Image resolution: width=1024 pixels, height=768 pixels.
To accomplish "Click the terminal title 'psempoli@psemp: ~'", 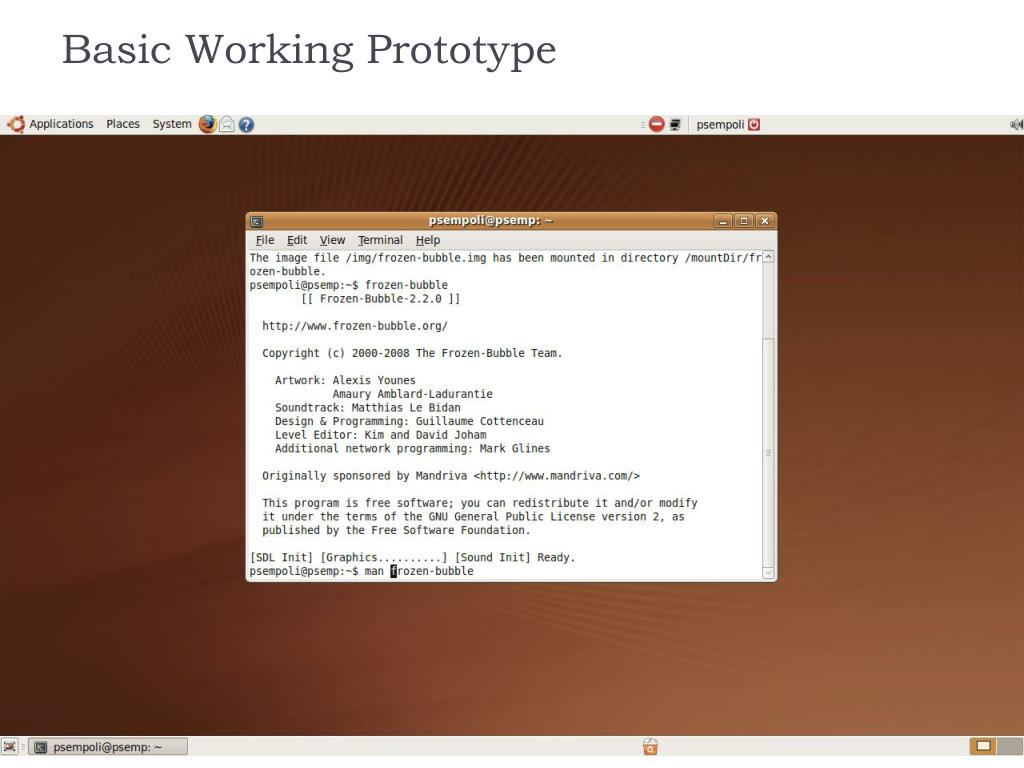I will click(x=490, y=221).
